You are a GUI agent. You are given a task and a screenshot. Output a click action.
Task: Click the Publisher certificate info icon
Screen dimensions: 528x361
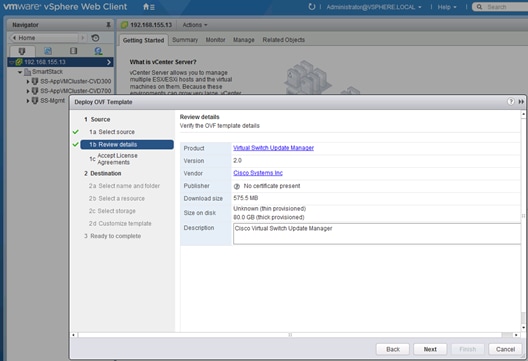237,186
